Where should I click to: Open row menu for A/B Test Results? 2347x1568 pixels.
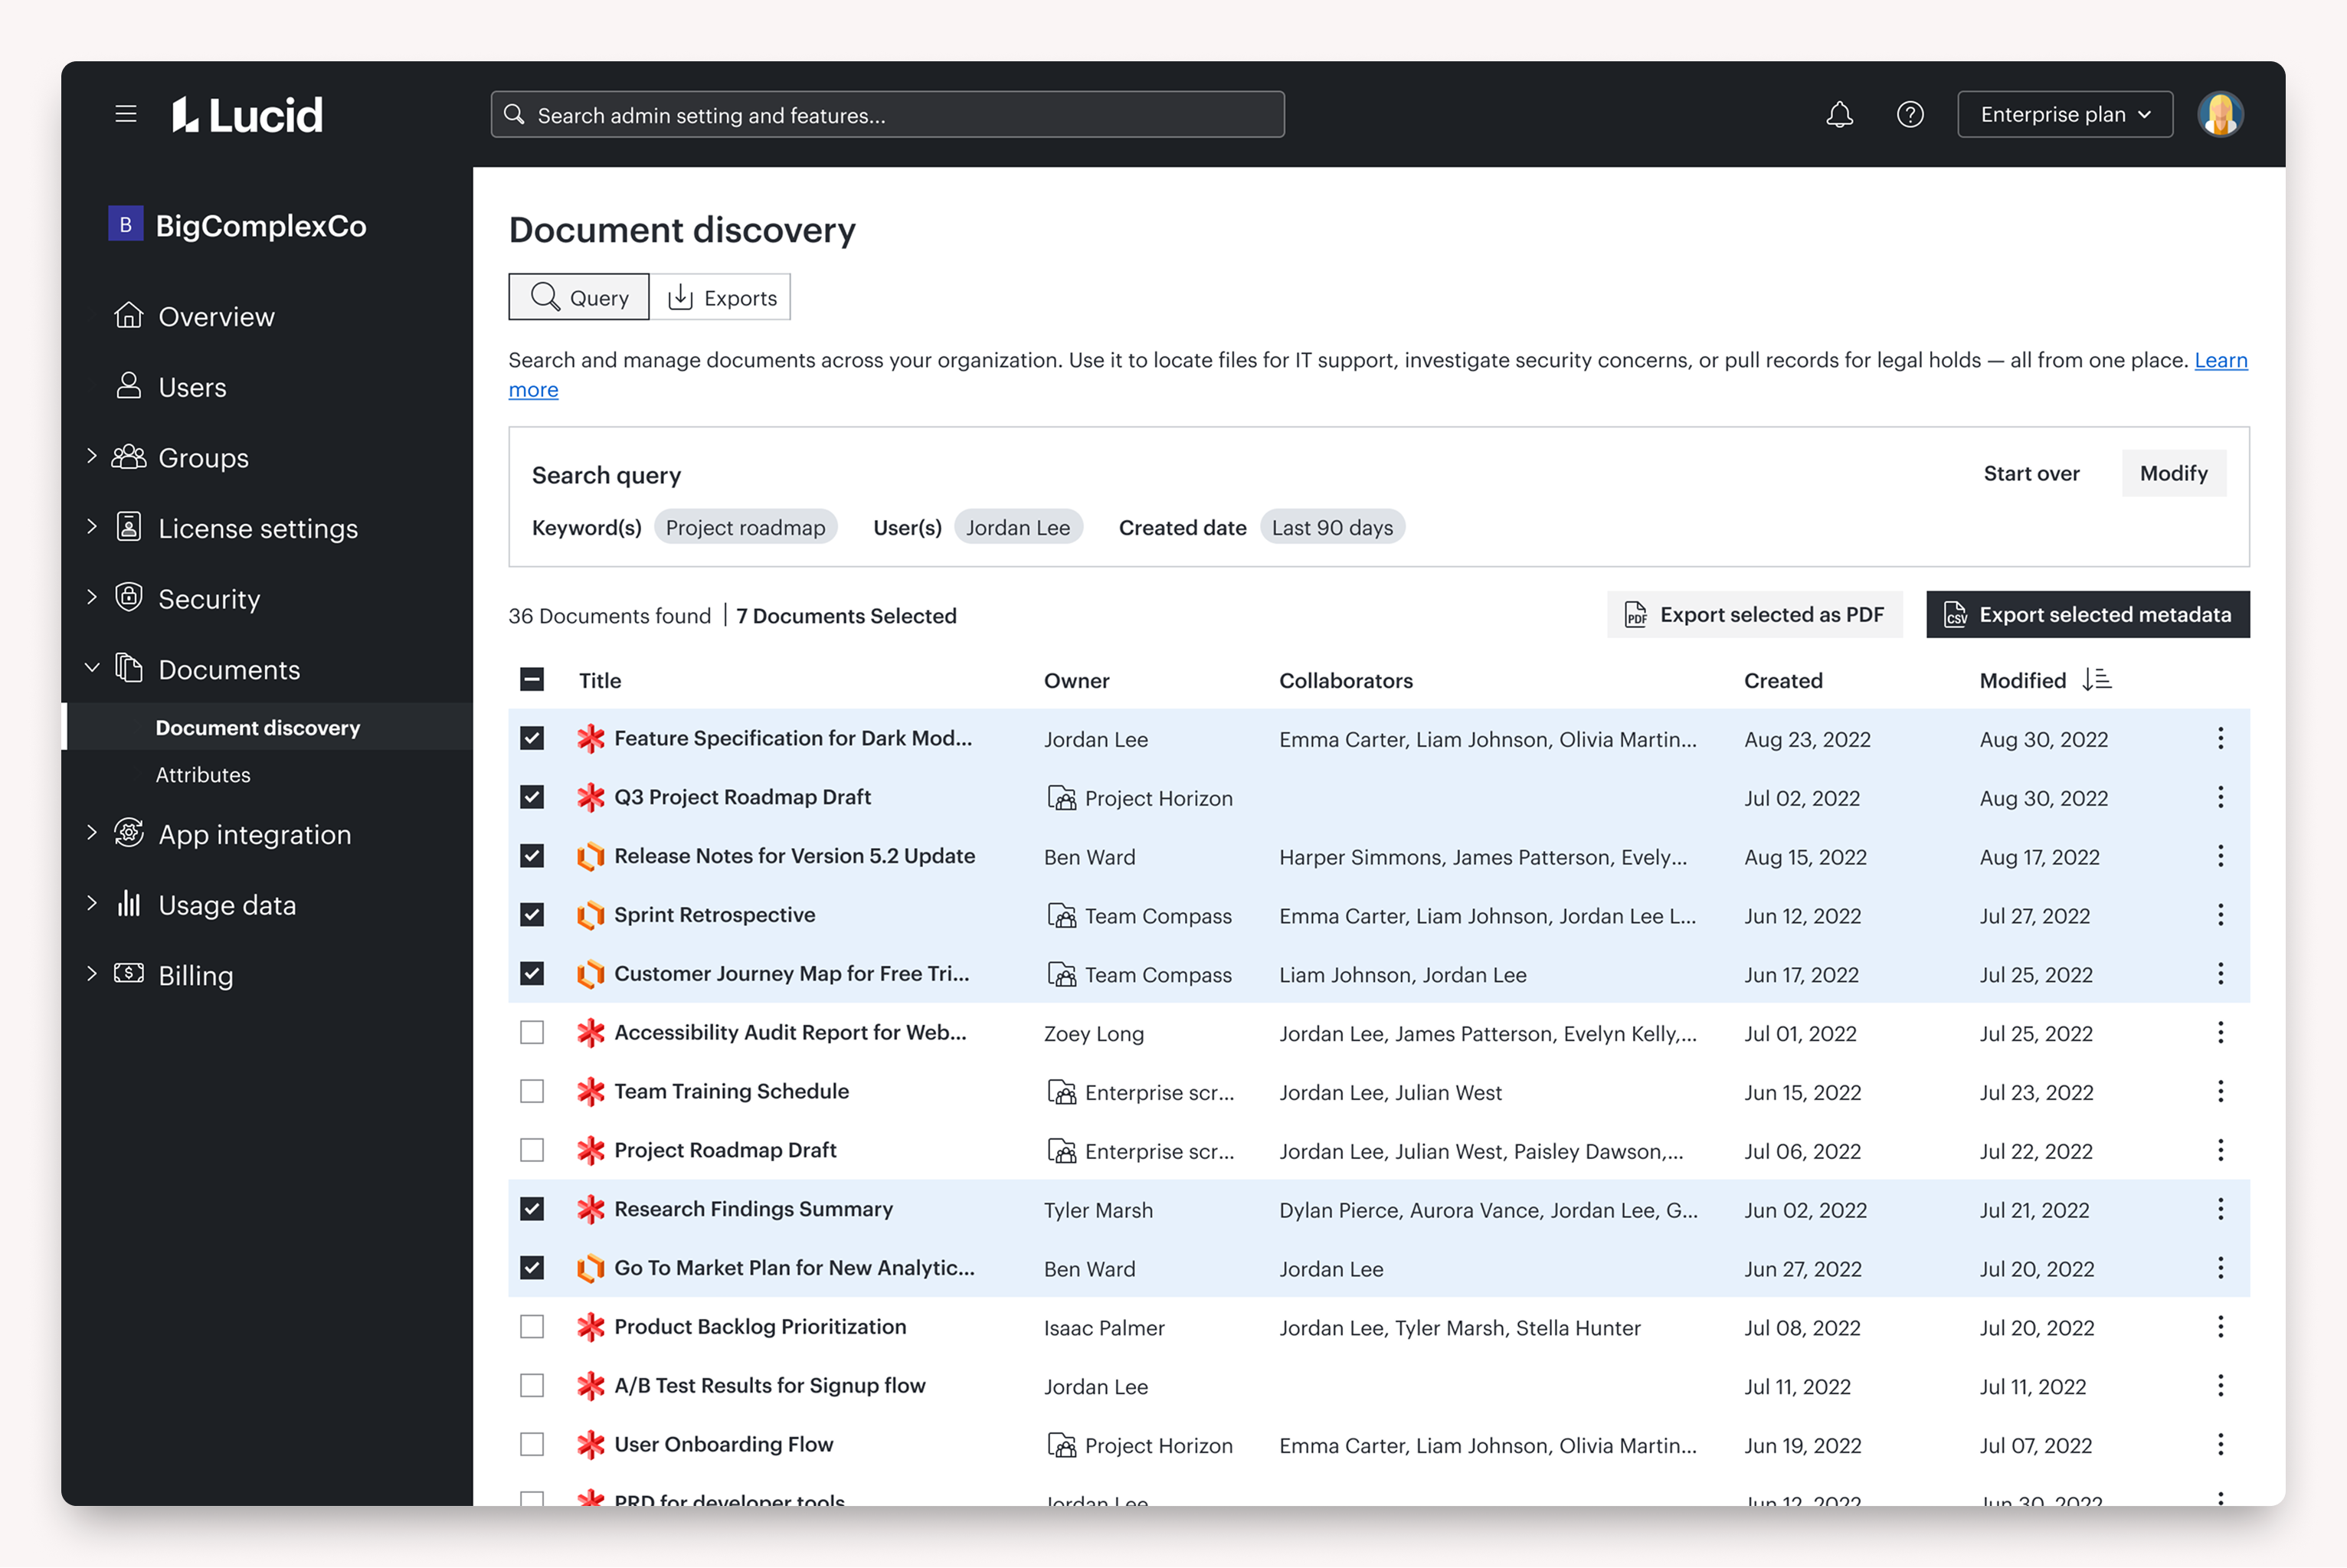click(2220, 1386)
